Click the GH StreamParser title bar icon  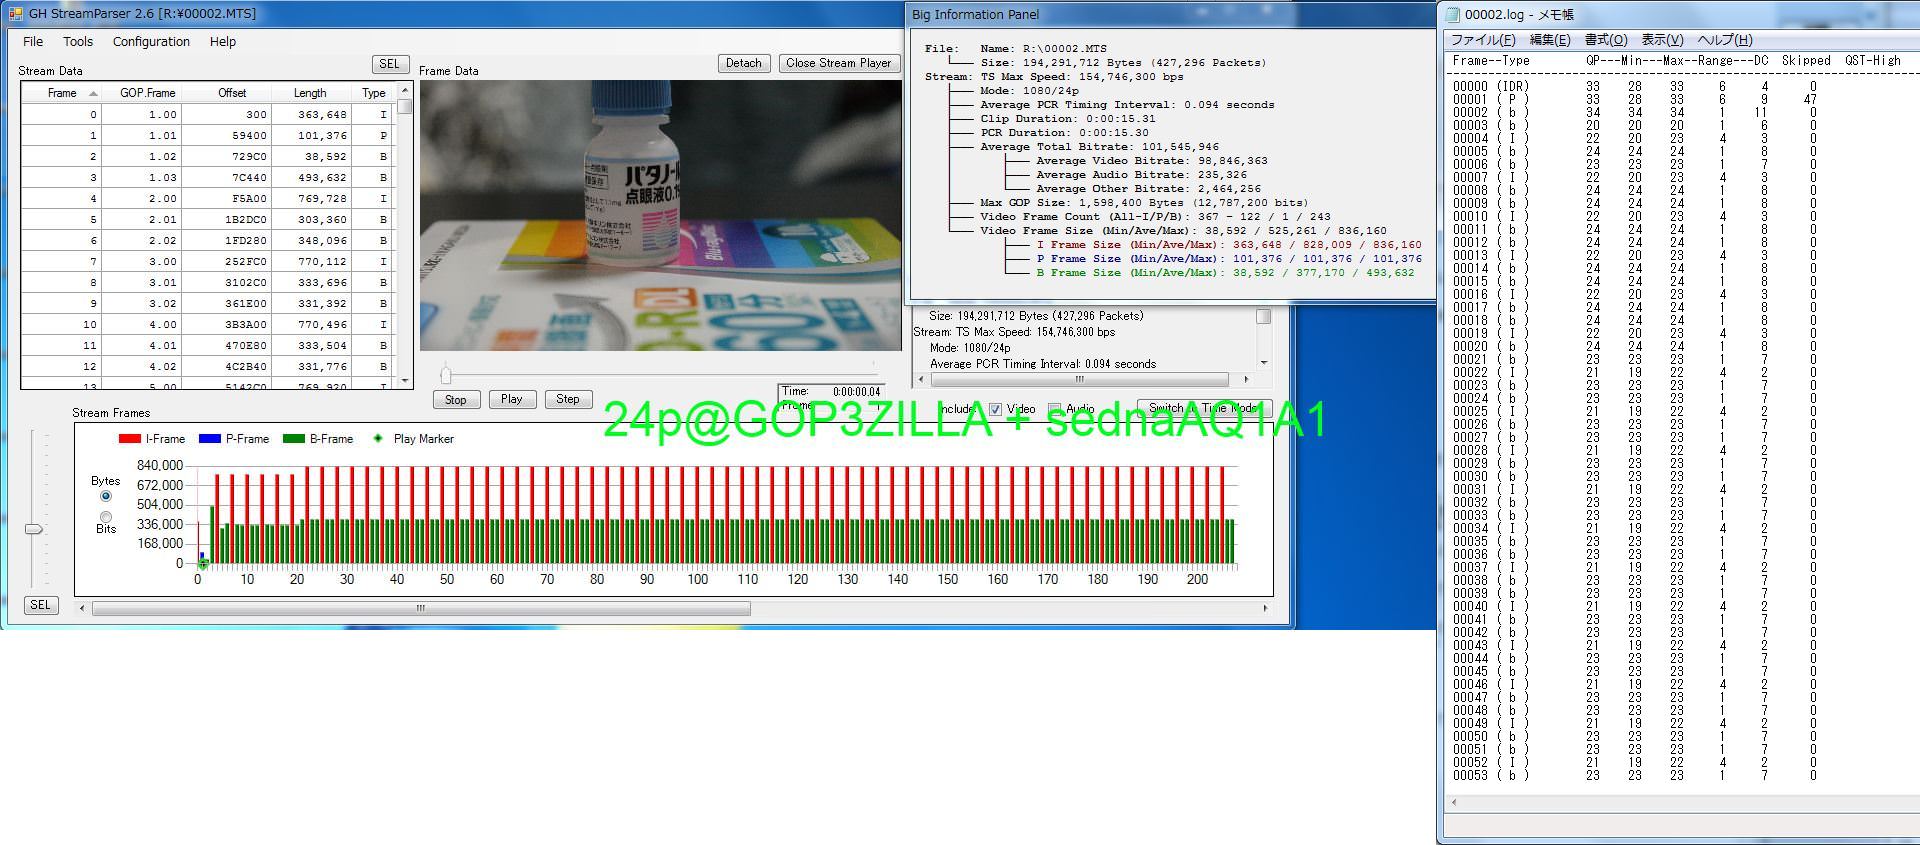tap(15, 14)
